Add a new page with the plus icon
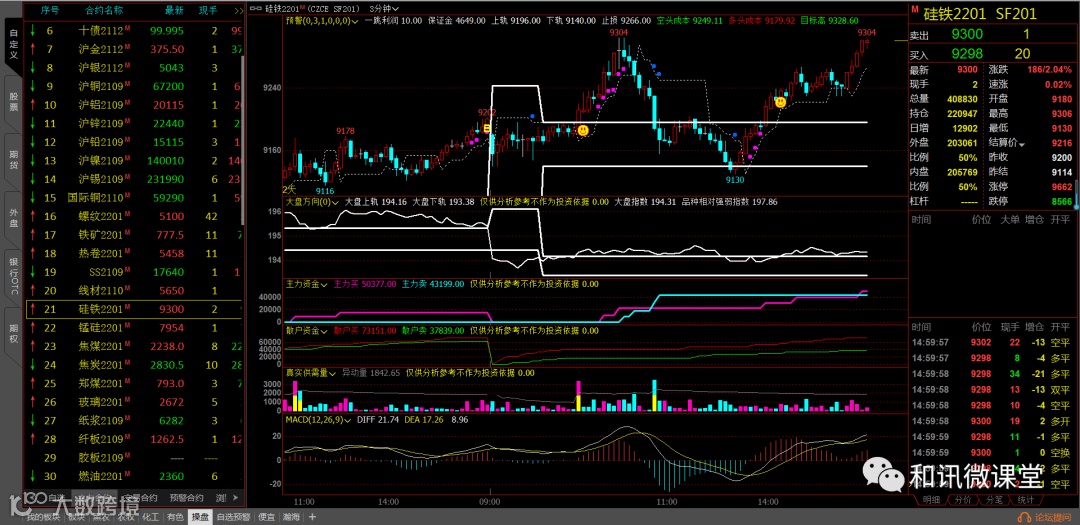 coord(312,517)
